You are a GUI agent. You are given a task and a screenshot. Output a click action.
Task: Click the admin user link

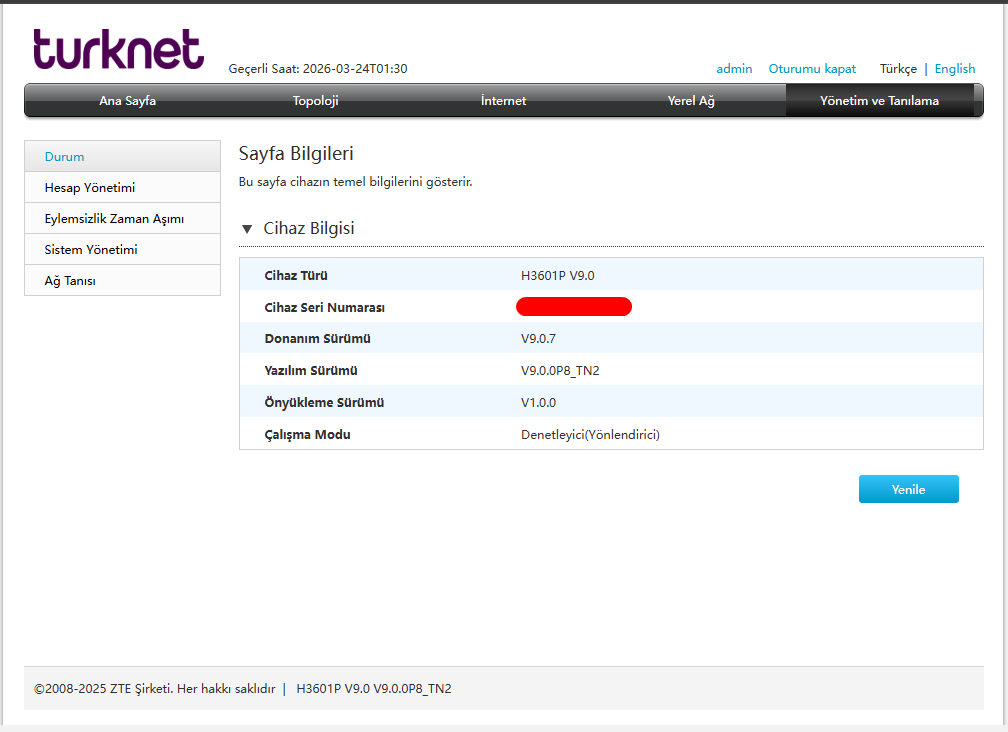[734, 69]
